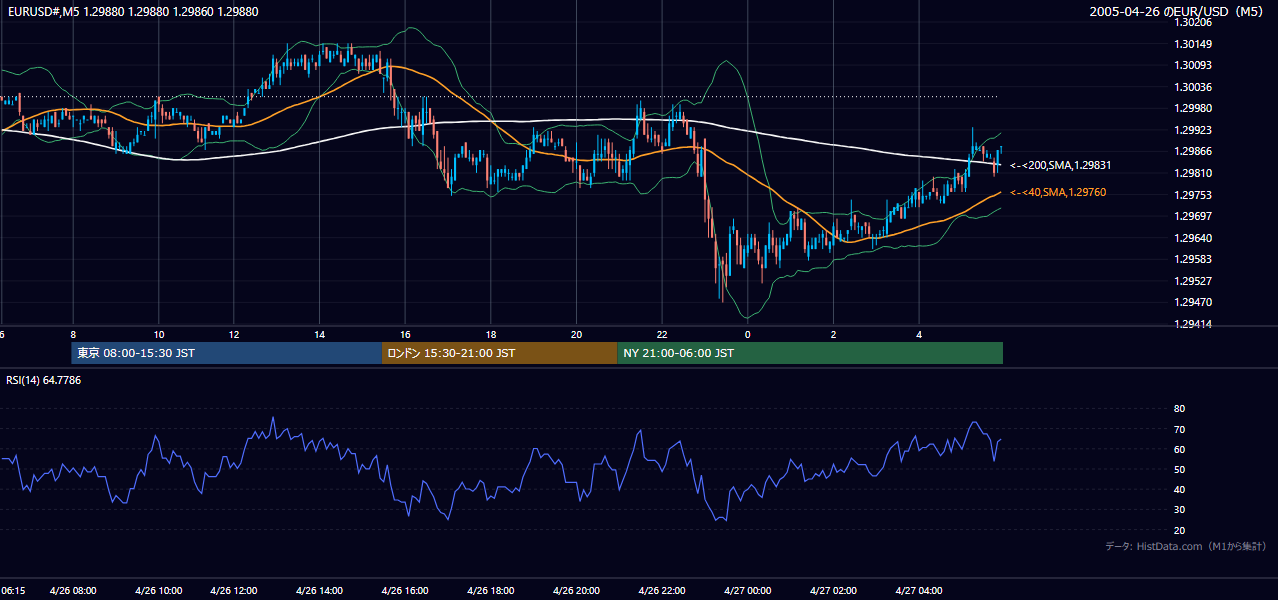Image resolution: width=1278 pixels, height=600 pixels.
Task: Click the 4/26 22:00 time axis label
Action: coord(662,591)
